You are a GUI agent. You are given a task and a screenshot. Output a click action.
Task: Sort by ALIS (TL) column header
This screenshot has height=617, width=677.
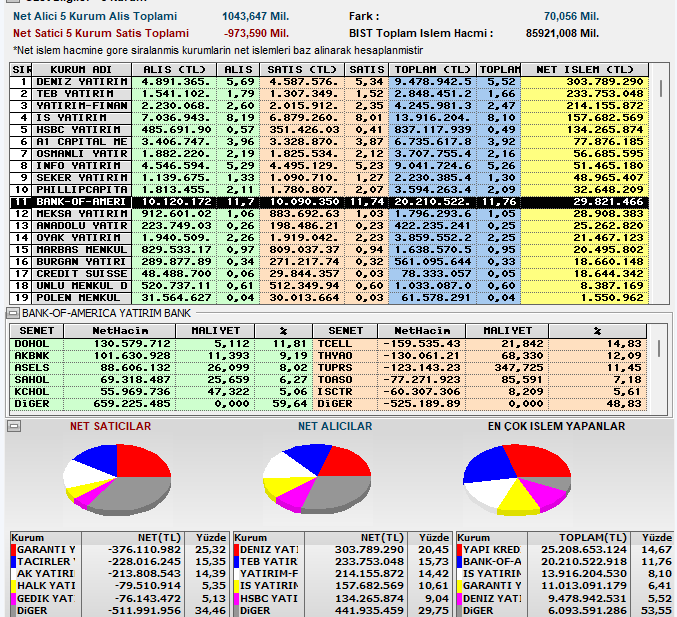pyautogui.click(x=174, y=70)
